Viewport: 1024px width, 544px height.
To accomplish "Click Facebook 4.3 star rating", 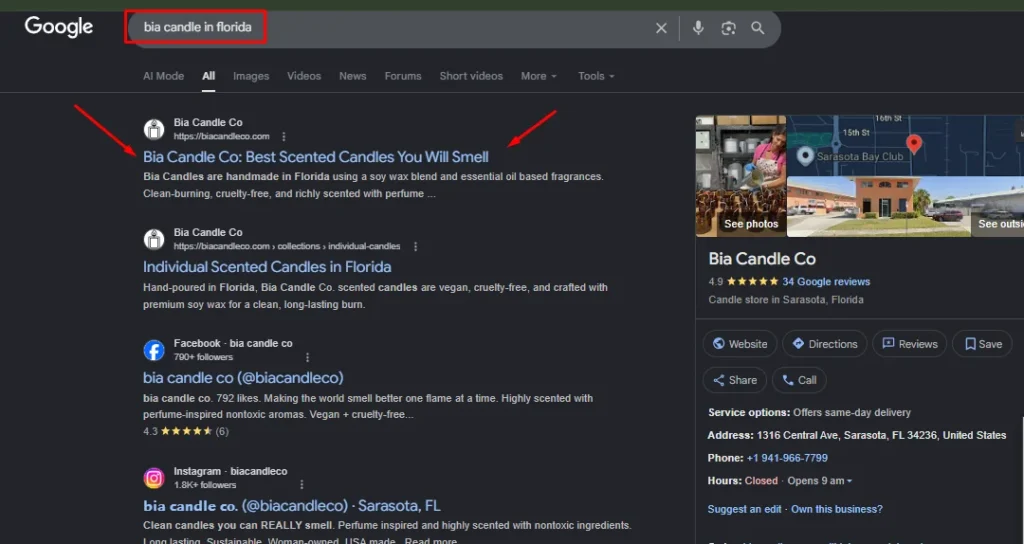I will pos(185,431).
